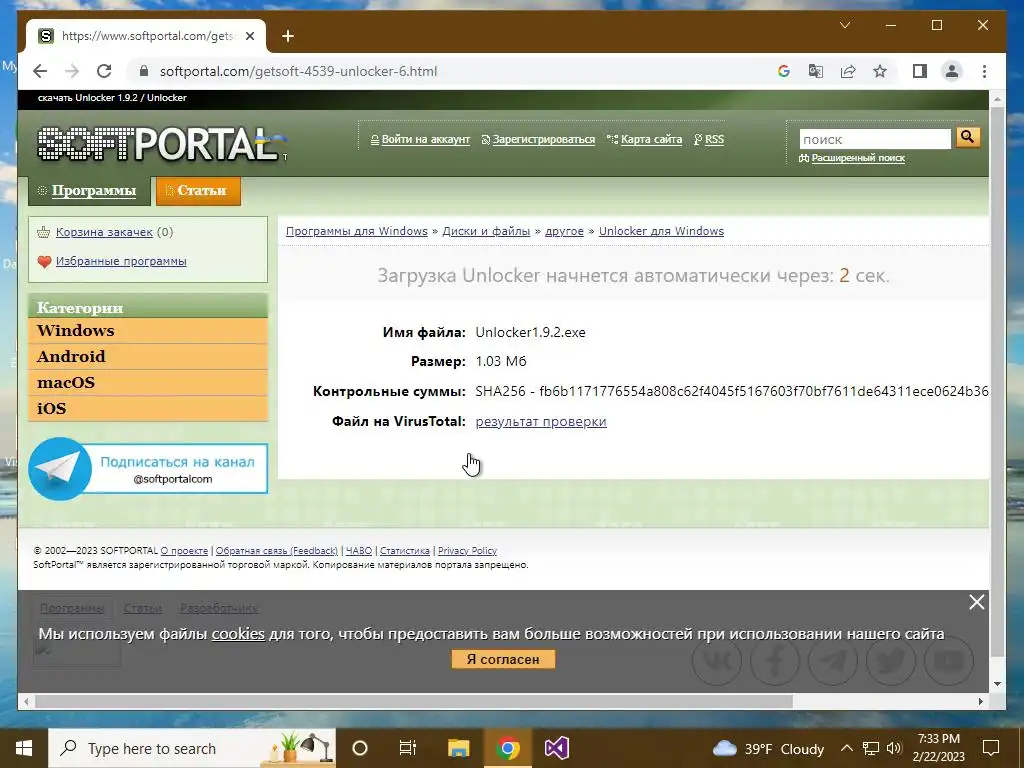Select the macOS category
This screenshot has width=1024, height=768.
148,383
